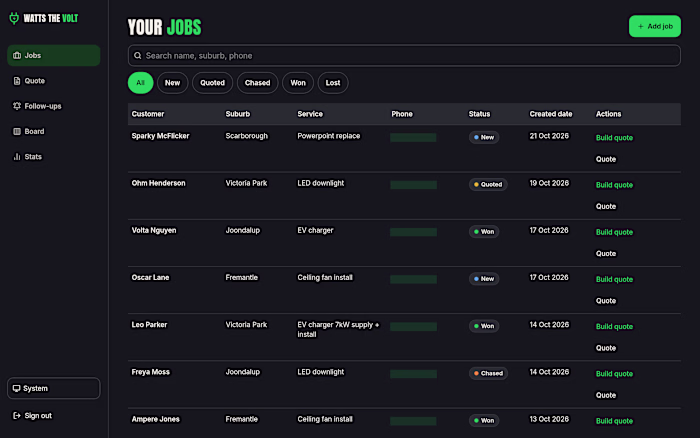Select the All filter chip
The image size is (700, 438).
(x=141, y=83)
